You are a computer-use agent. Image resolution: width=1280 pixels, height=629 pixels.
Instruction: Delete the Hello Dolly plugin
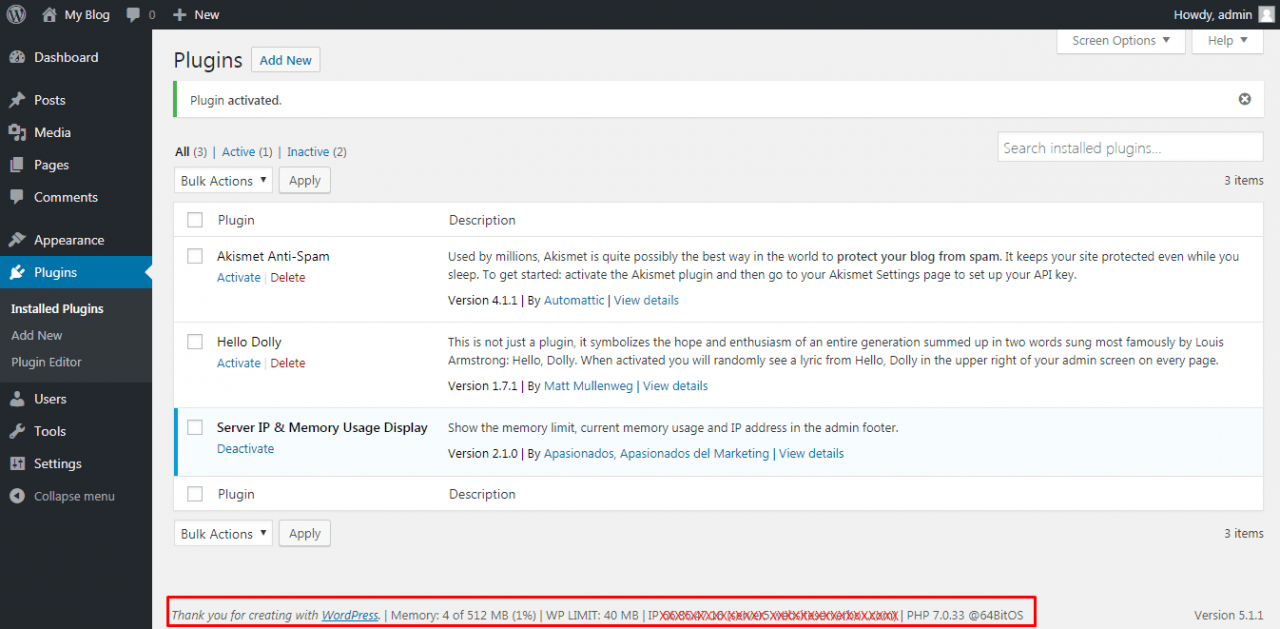point(288,363)
